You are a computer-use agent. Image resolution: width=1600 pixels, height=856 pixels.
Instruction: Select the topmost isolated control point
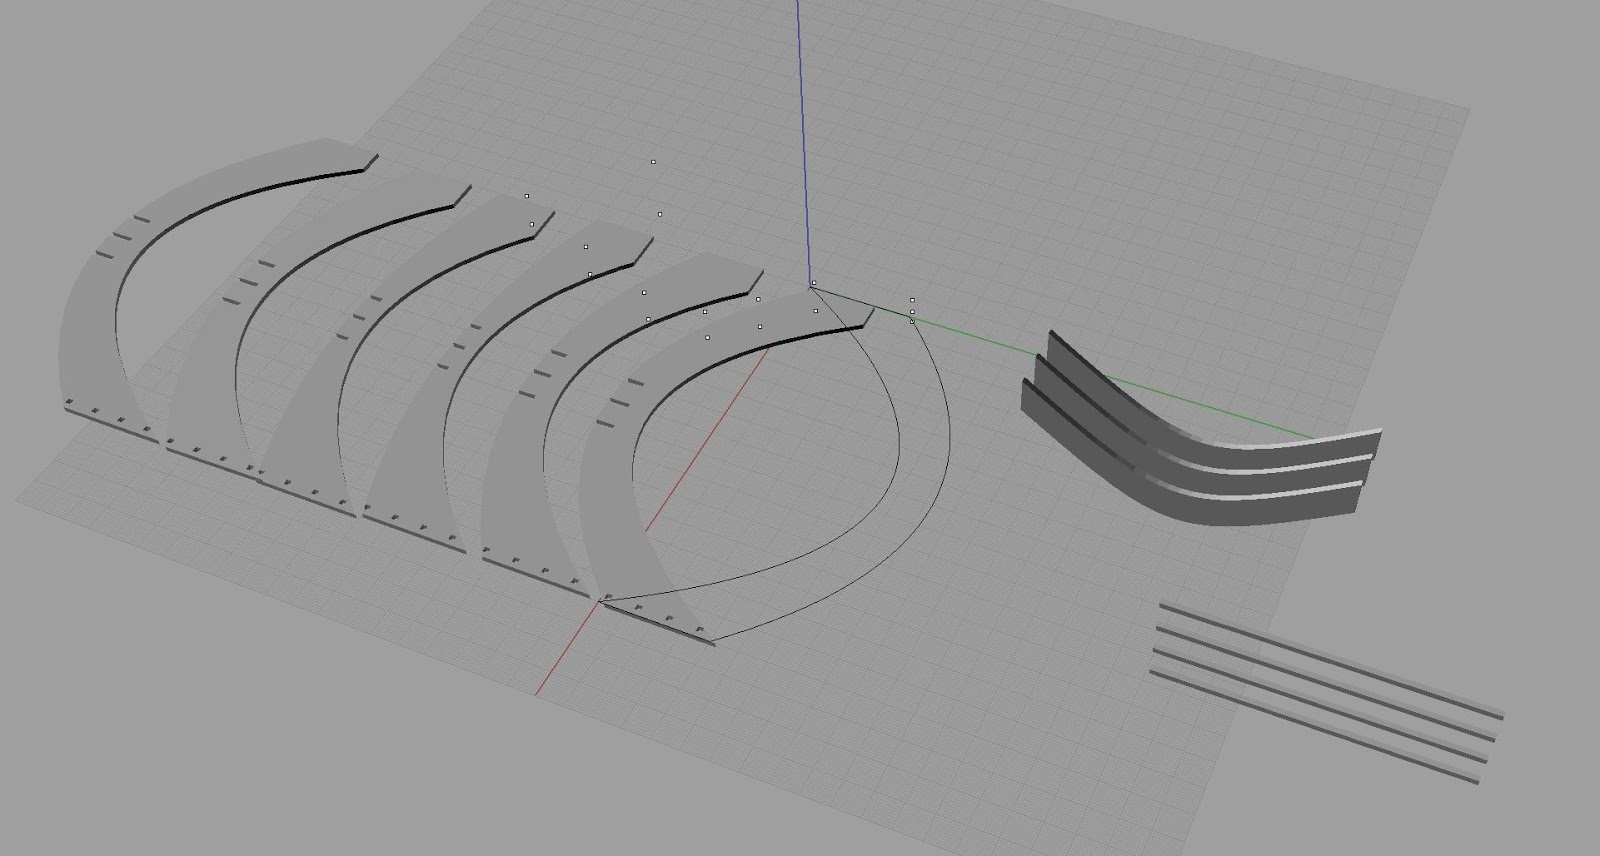pyautogui.click(x=653, y=162)
